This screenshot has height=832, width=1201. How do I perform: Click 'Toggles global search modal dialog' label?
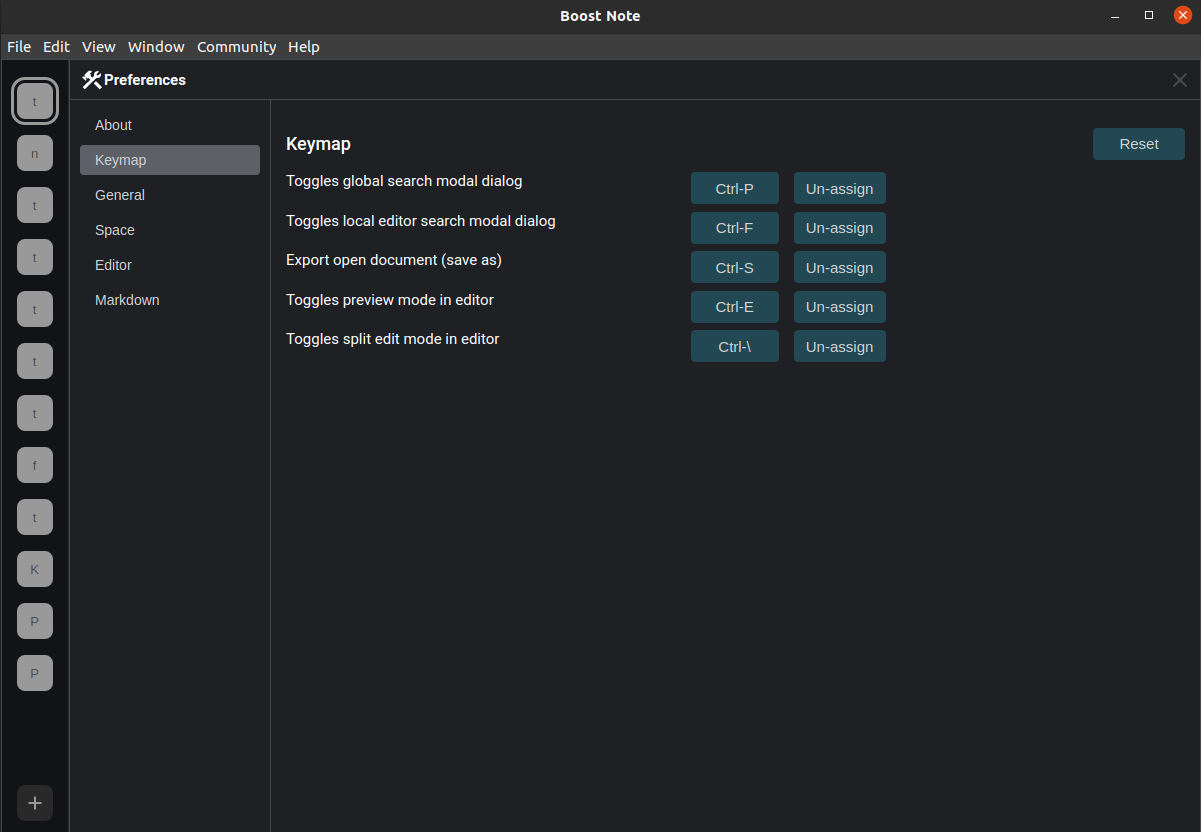(404, 181)
